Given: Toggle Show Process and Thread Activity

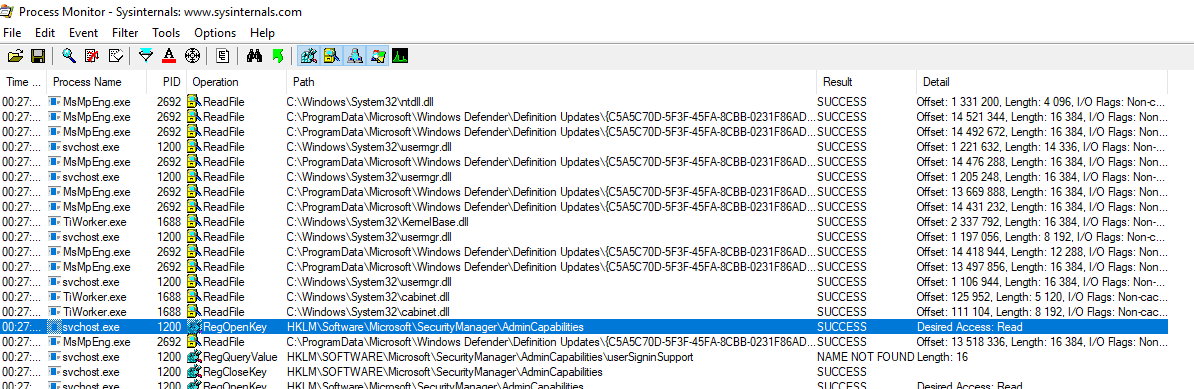Looking at the screenshot, I should (x=377, y=56).
